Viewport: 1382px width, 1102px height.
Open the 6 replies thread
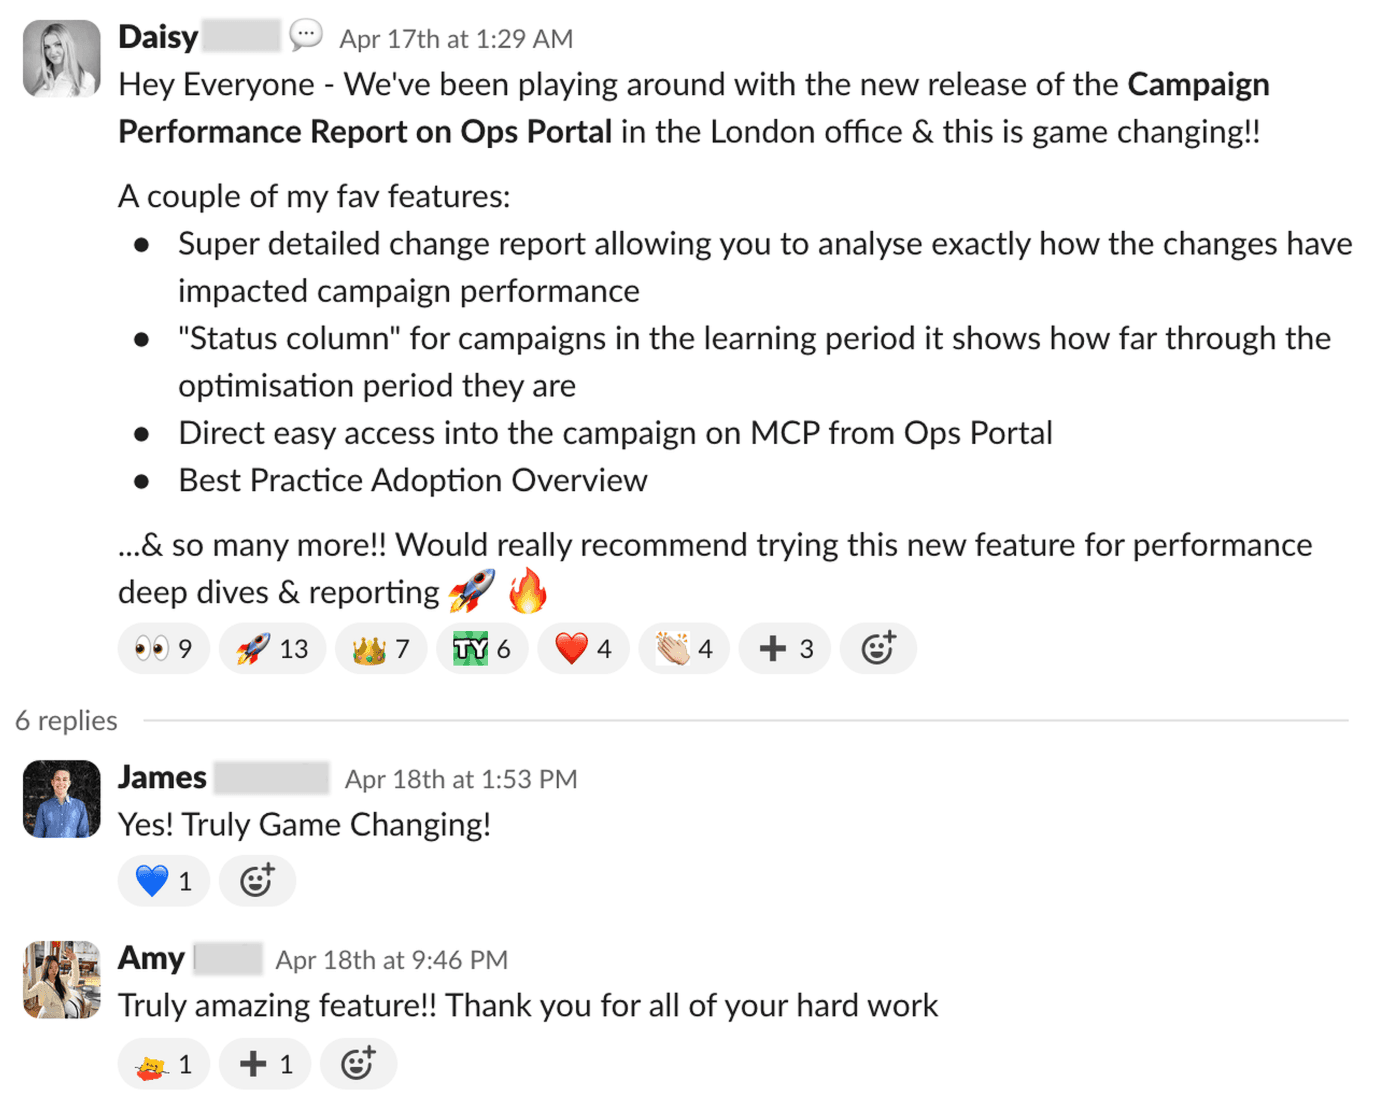coord(65,720)
